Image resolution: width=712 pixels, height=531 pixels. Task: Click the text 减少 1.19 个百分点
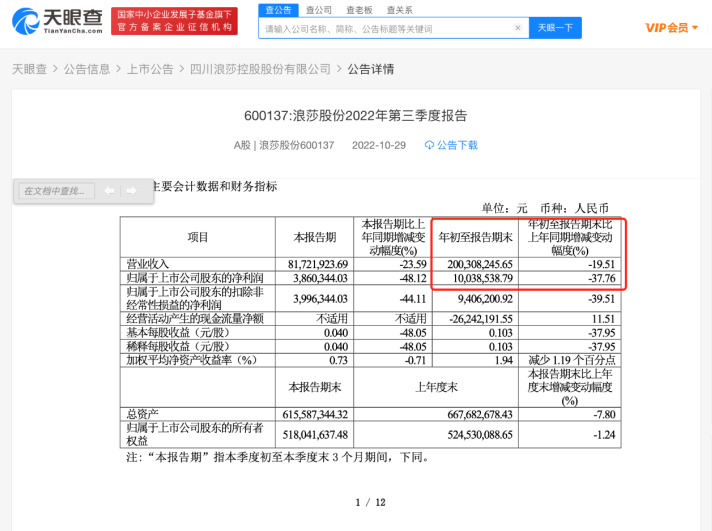click(572, 360)
